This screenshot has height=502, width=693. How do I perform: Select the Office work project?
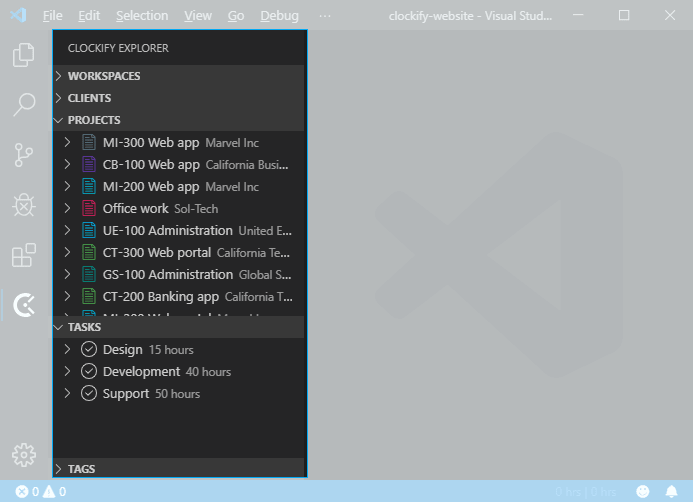pyautogui.click(x=179, y=209)
